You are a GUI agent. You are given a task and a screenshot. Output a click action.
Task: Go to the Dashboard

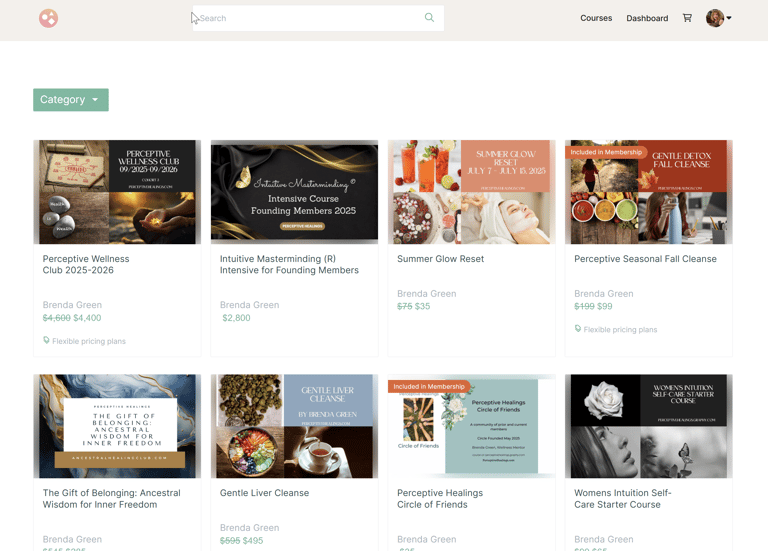(647, 18)
